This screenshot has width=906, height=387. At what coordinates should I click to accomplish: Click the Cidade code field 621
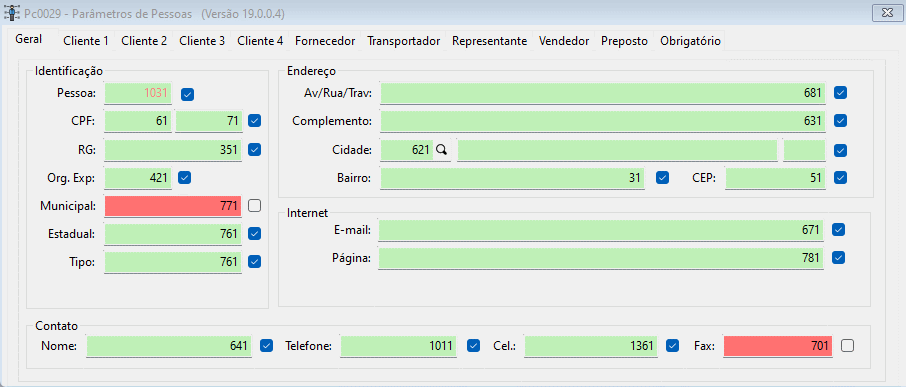click(407, 150)
